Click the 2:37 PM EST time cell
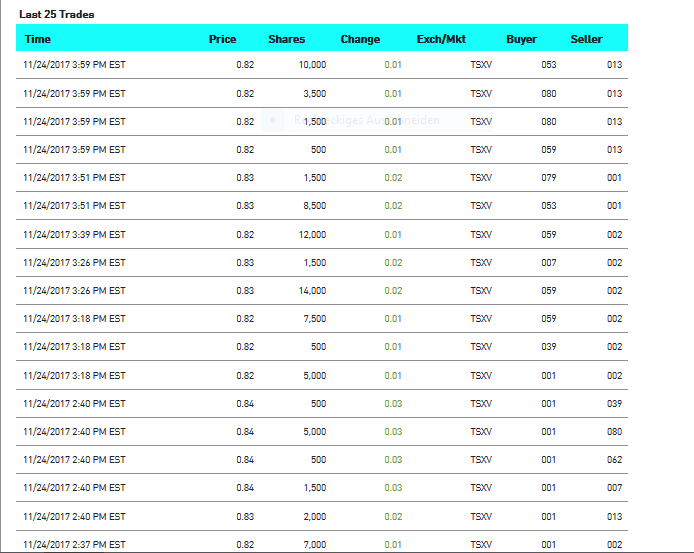Screen dimensions: 694x553 pyautogui.click(x=74, y=545)
